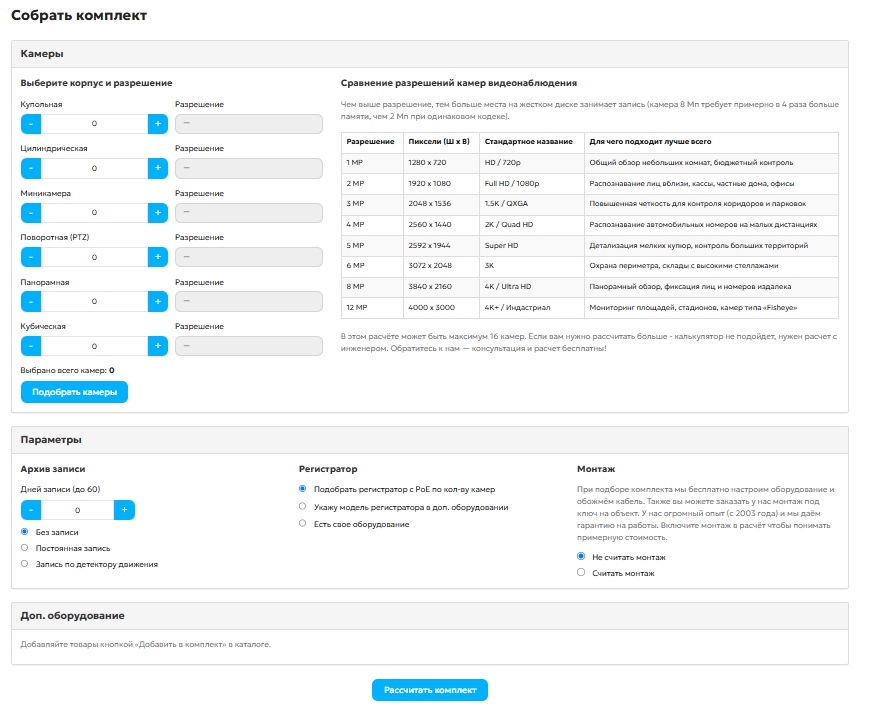The image size is (872, 716).
Task: Add a Поворотная (PTZ) camera
Action: coord(158,257)
